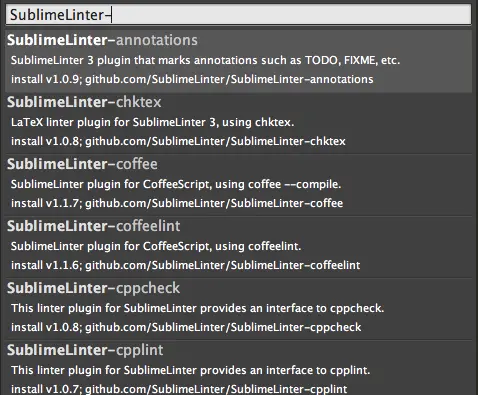Click the install v1.0.8 cppcheck GitHub line
478x395 pixels.
(186, 327)
